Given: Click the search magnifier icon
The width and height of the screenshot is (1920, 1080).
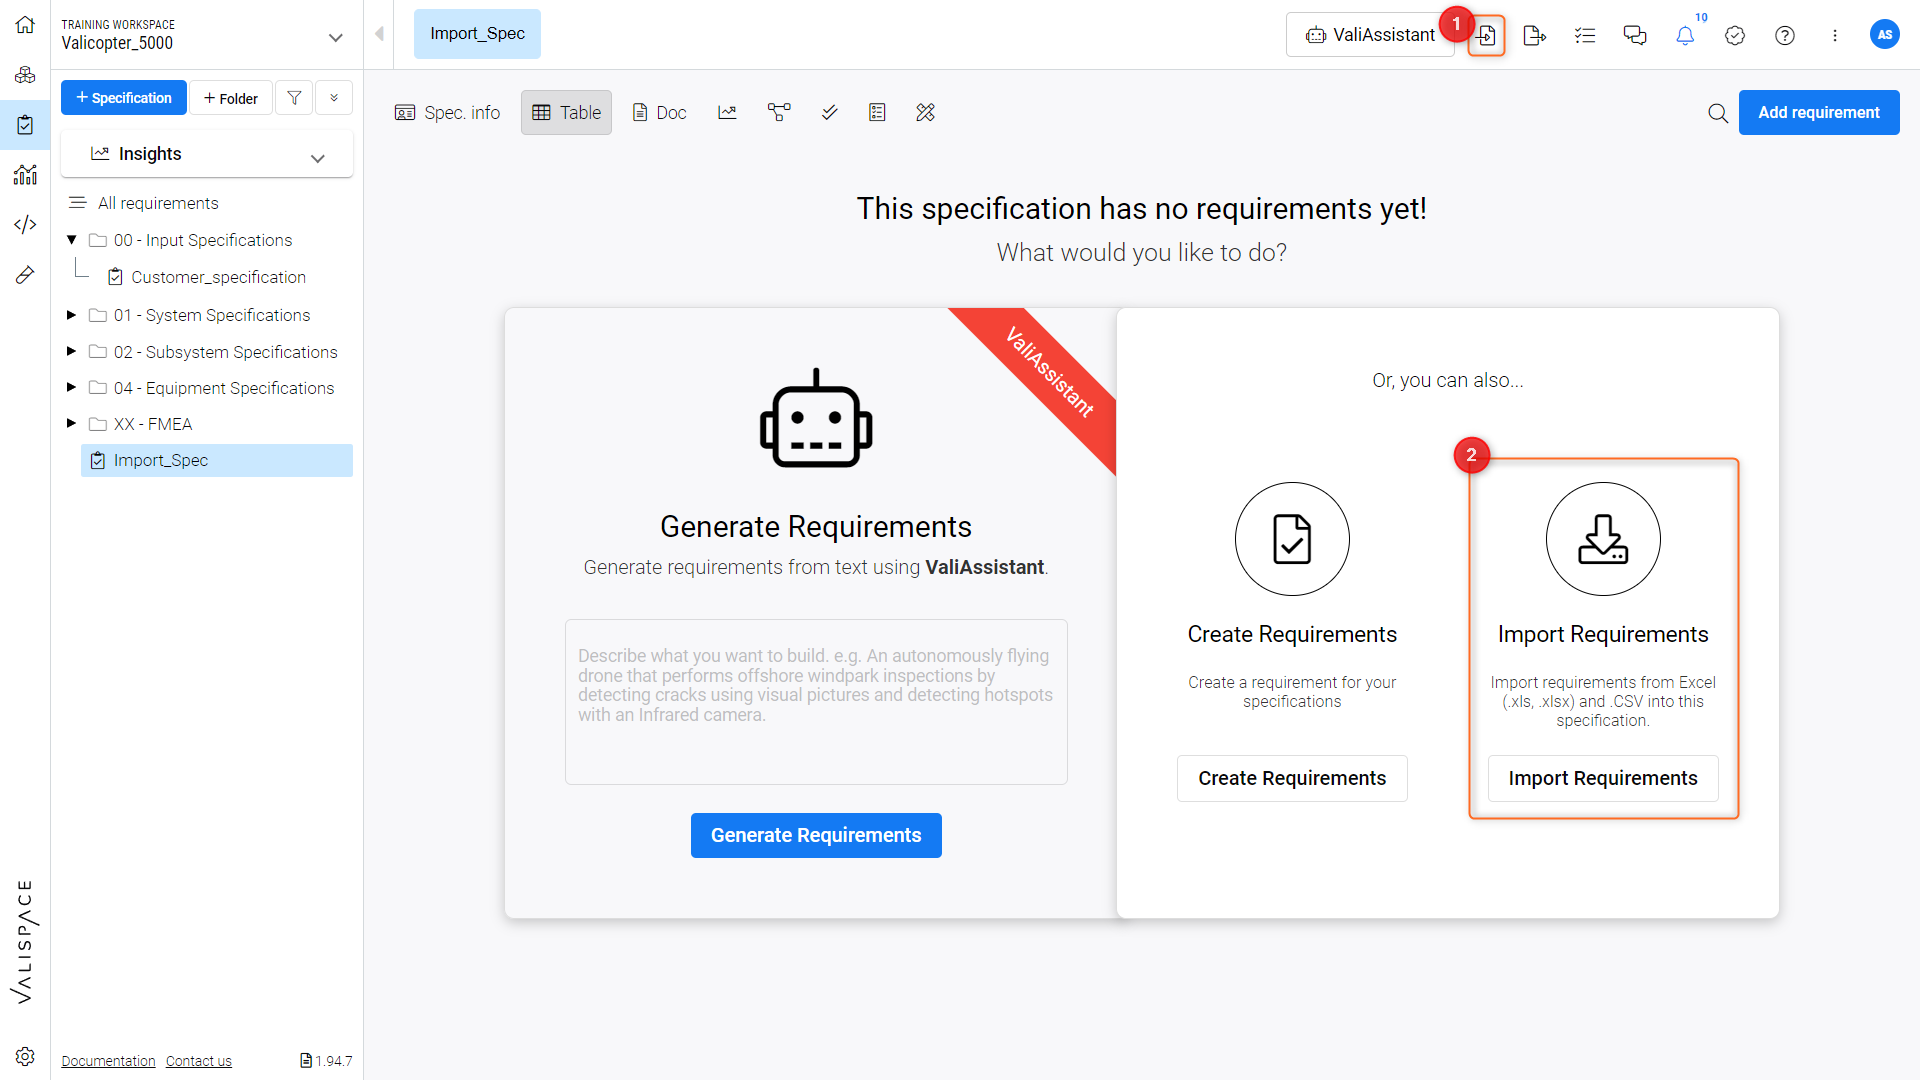Looking at the screenshot, I should [1718, 113].
